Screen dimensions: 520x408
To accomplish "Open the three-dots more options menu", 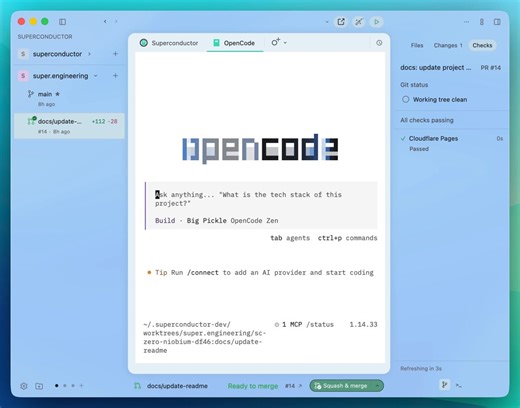I will tap(466, 22).
